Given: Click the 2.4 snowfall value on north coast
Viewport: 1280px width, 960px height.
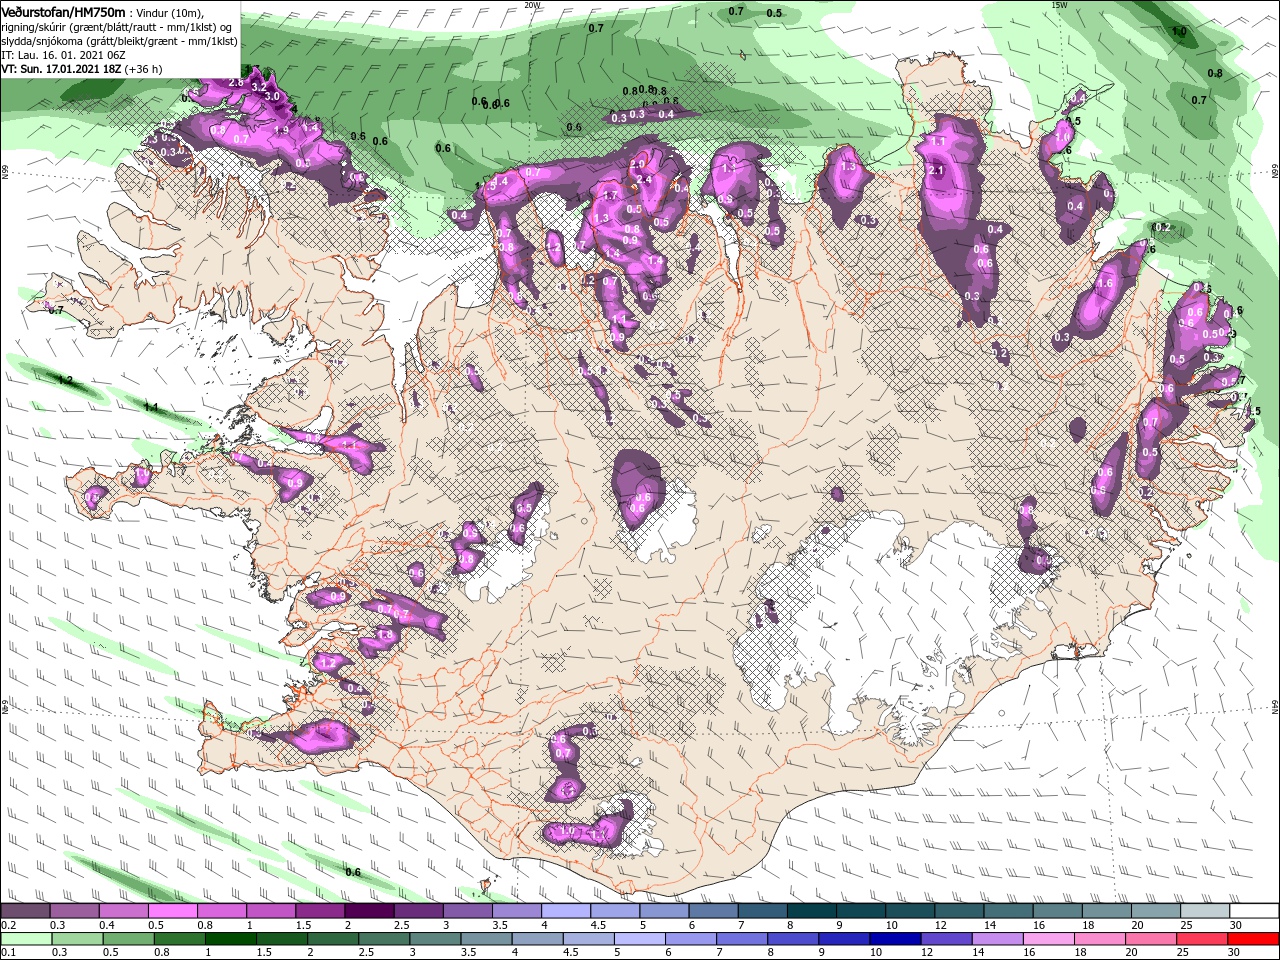Looking at the screenshot, I should [644, 179].
